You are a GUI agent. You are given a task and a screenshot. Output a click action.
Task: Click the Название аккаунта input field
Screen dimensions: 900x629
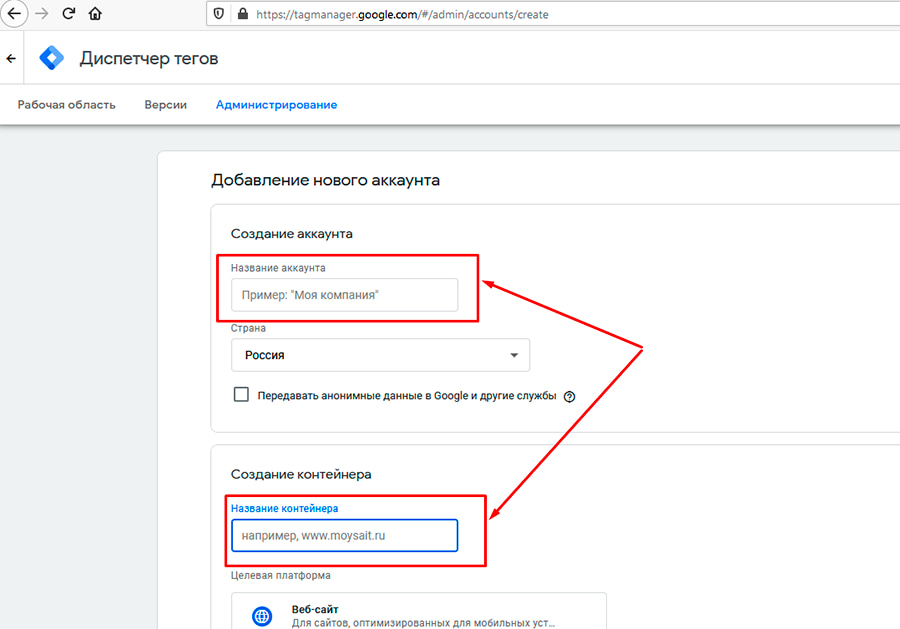[x=344, y=294]
